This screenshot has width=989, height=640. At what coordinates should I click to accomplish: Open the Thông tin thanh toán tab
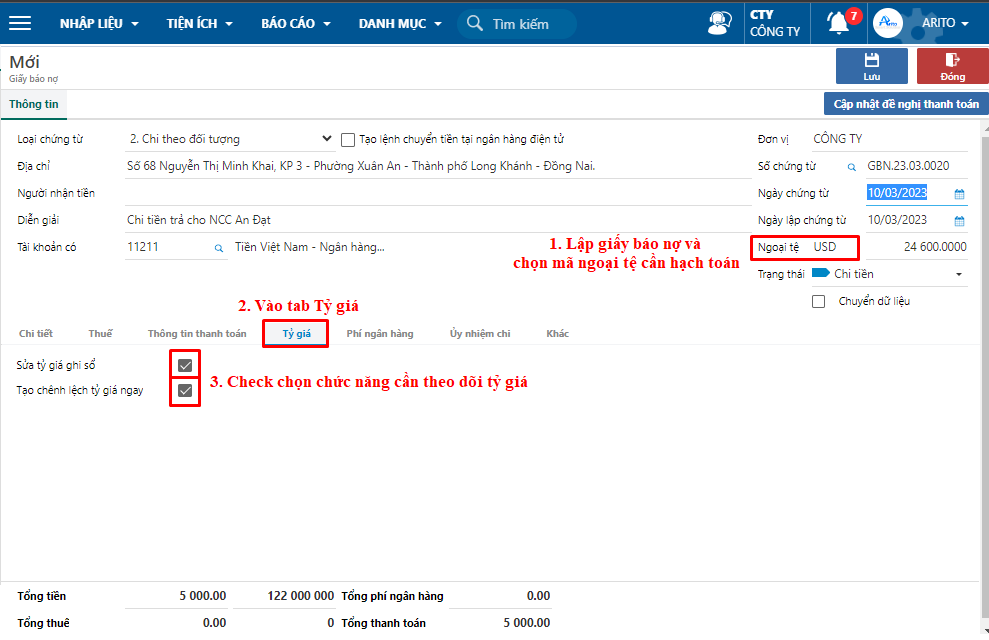(197, 333)
